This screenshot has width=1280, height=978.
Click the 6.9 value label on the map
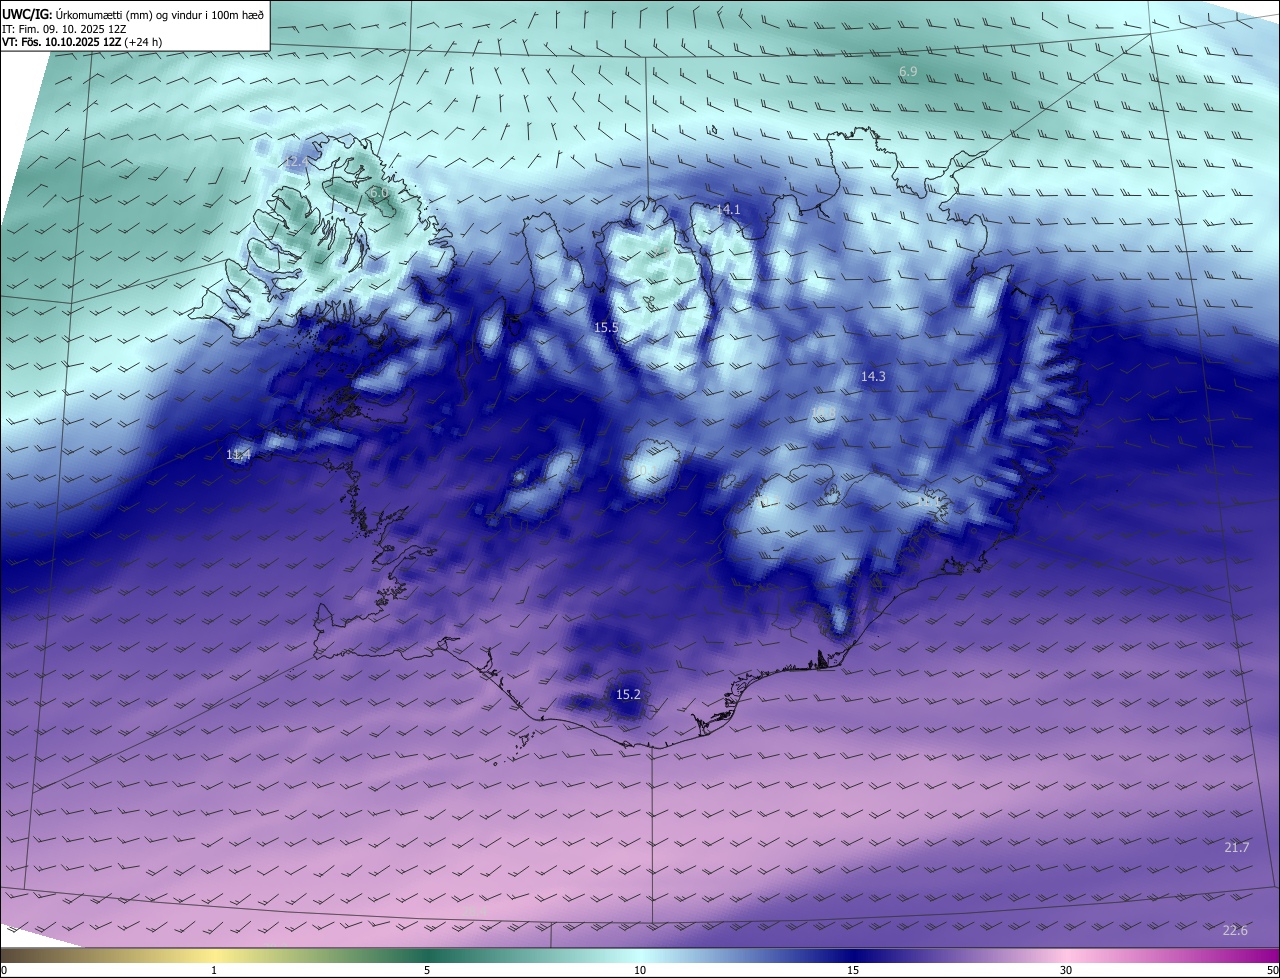click(908, 71)
